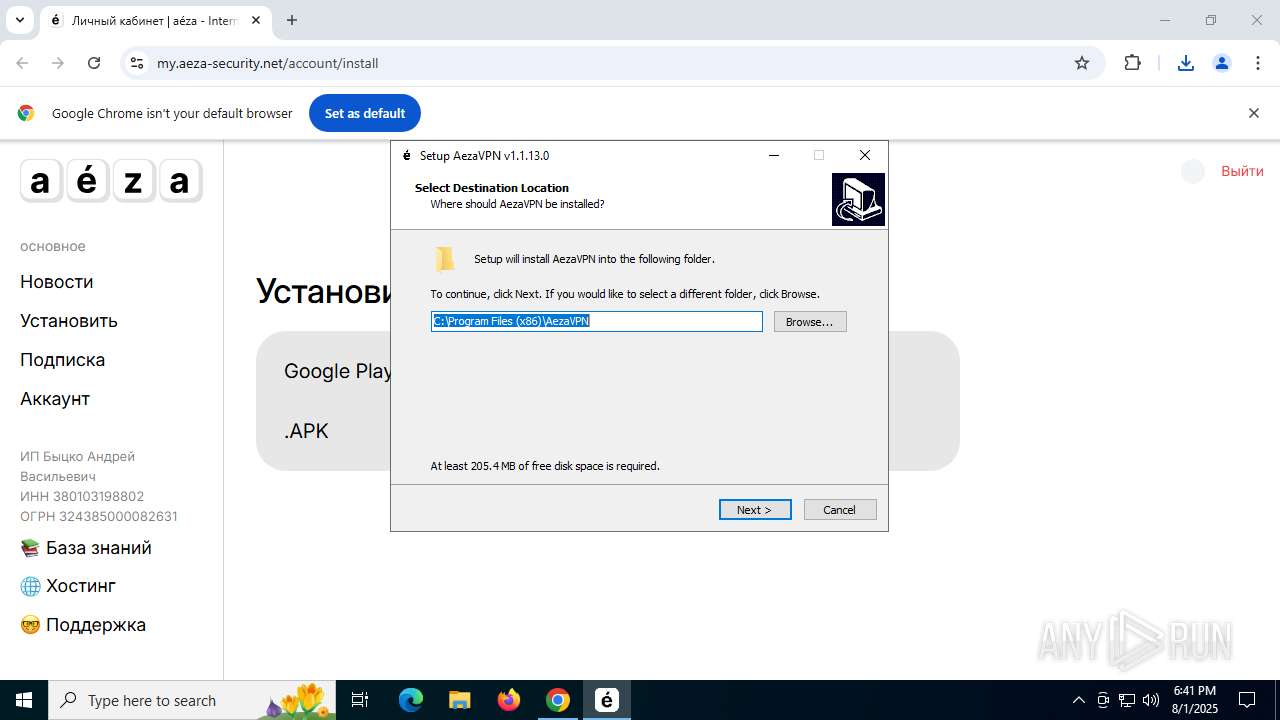Open File Explorer from the taskbar

click(459, 700)
